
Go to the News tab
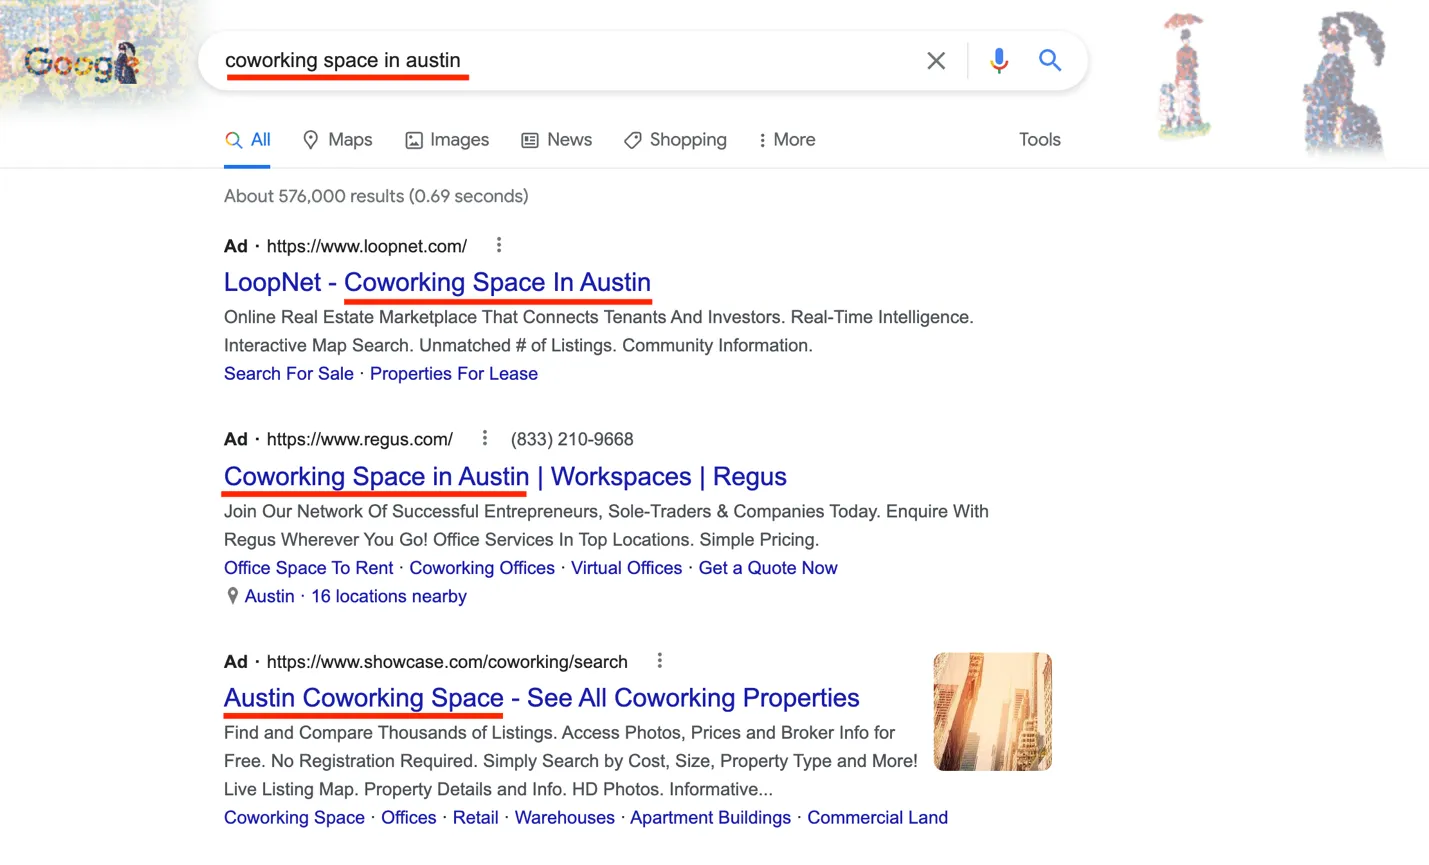coord(557,140)
